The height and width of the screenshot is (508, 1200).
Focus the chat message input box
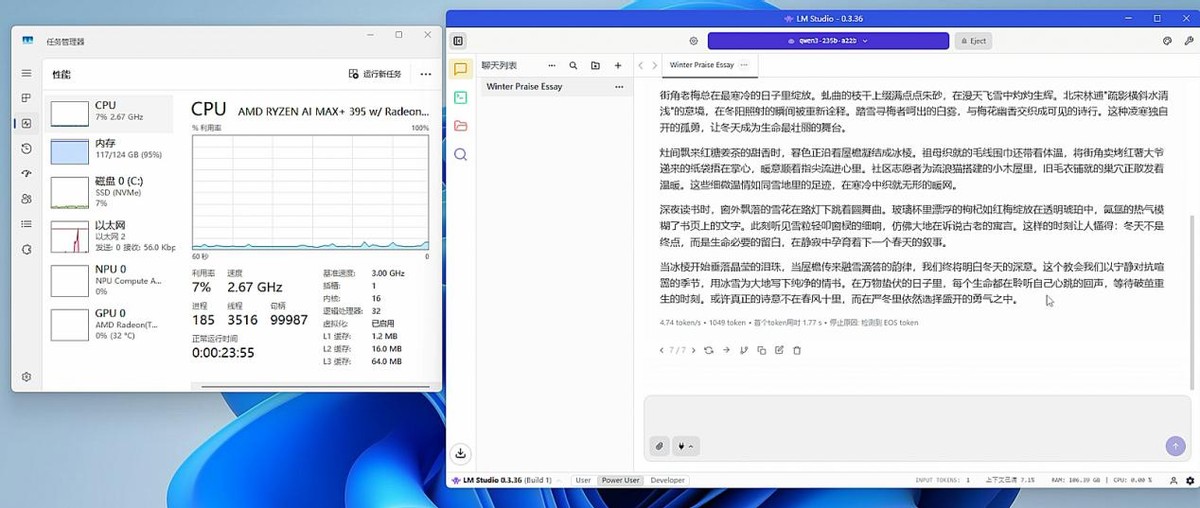(917, 414)
